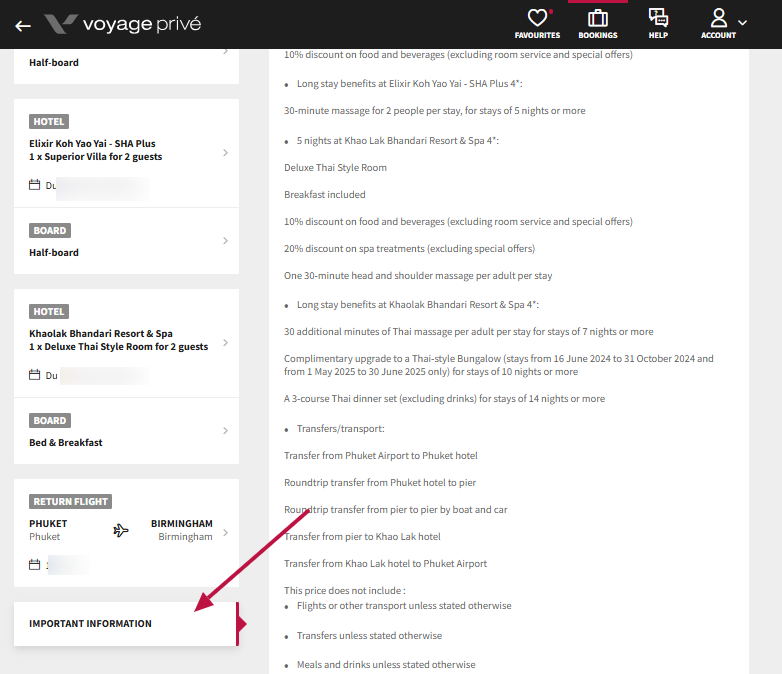The width and height of the screenshot is (782, 674).
Task: Click 'One 30-minute head and shoulder massage' line
Action: (x=418, y=276)
